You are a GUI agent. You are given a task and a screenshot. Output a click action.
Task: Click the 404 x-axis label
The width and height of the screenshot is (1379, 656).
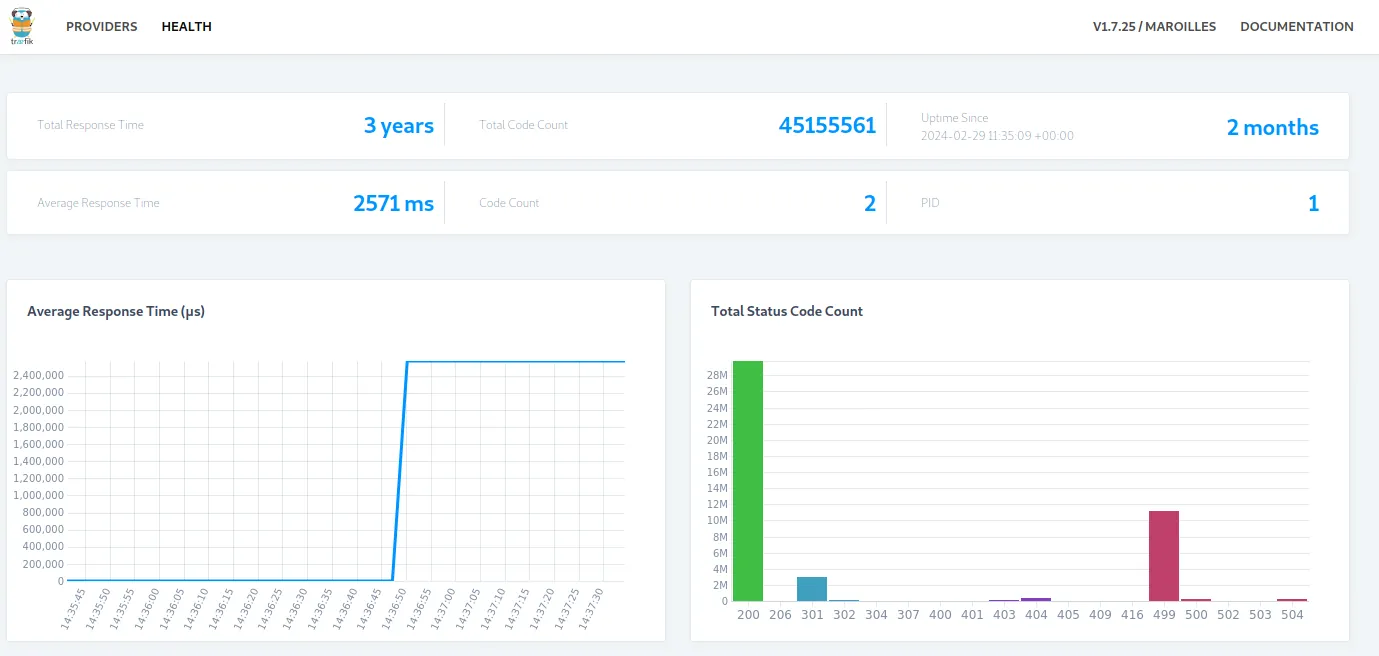(1036, 615)
